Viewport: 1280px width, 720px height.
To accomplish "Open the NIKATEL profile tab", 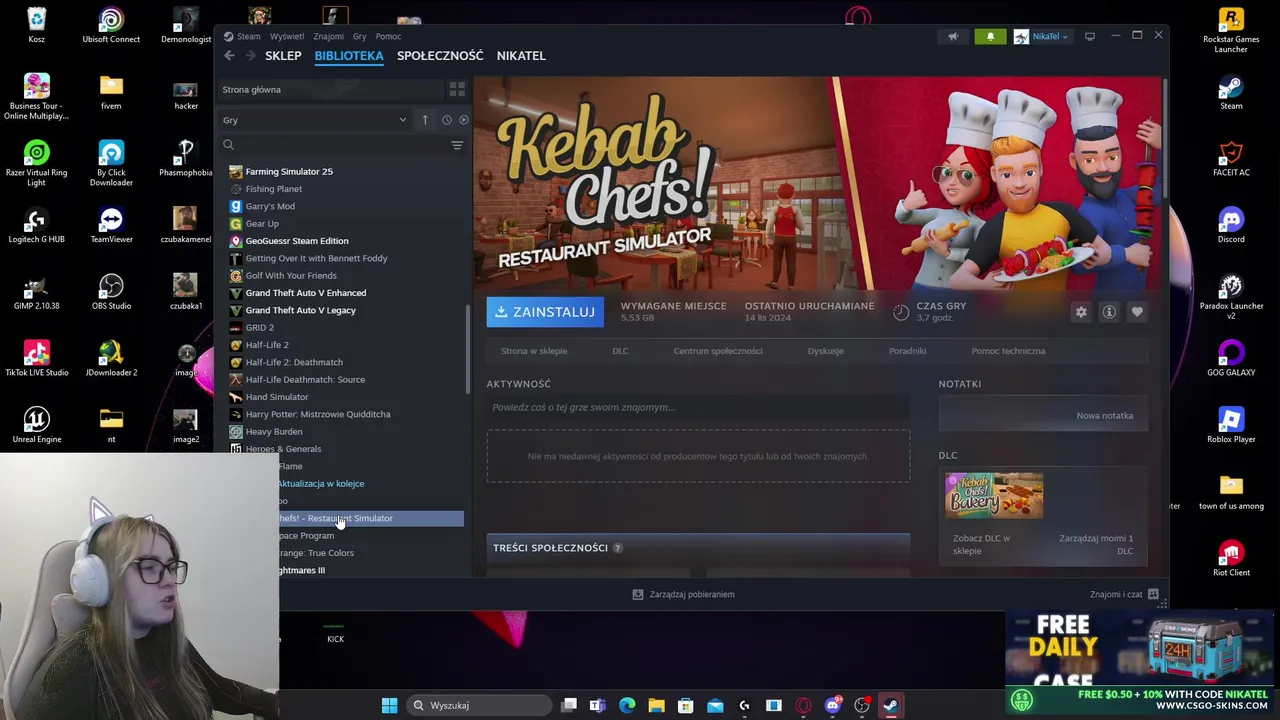I will 521,56.
